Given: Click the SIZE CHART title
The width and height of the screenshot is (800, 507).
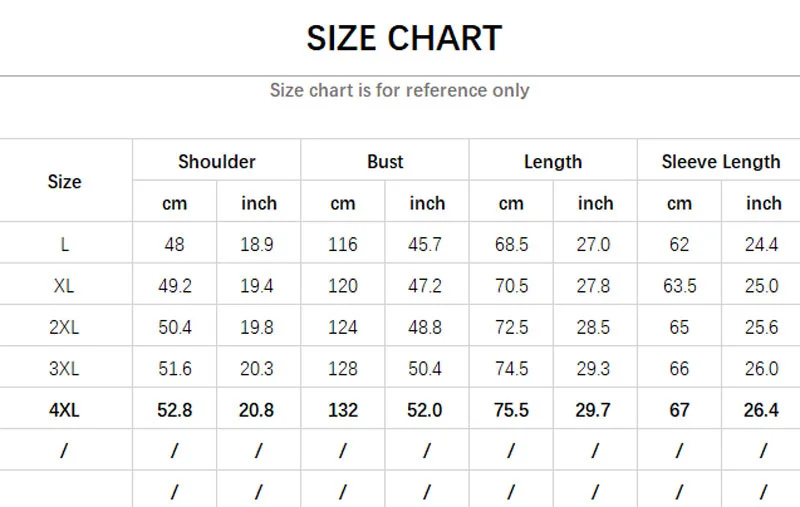Looking at the screenshot, I should pyautogui.click(x=403, y=38).
